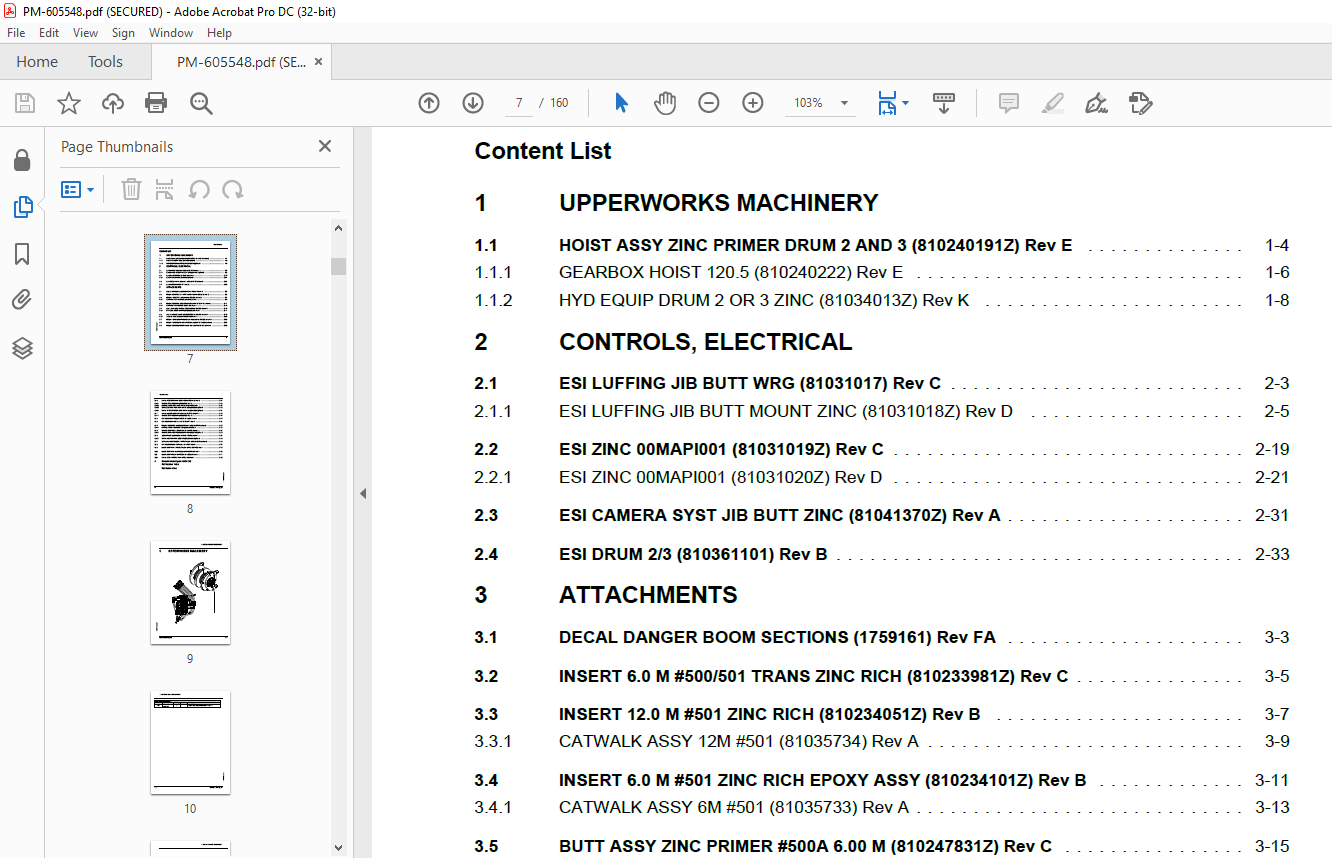This screenshot has height=858, width=1332.
Task: Print the document with the printer icon
Action: pyautogui.click(x=156, y=103)
